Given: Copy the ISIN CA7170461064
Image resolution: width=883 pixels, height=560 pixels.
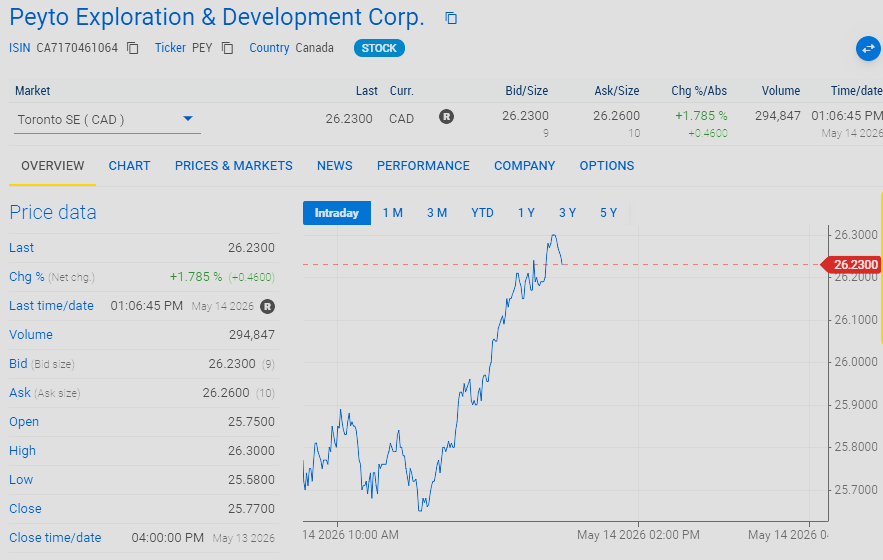Looking at the screenshot, I should click(132, 48).
